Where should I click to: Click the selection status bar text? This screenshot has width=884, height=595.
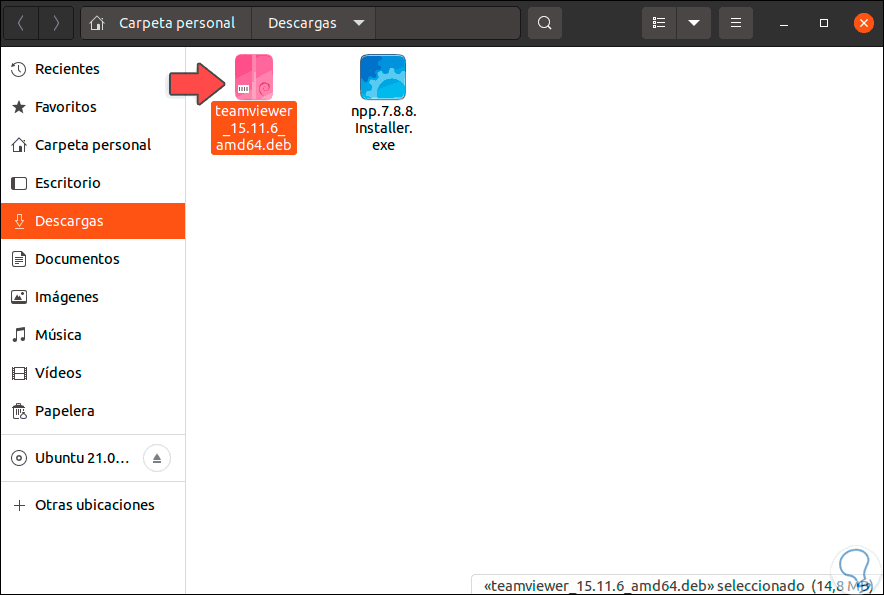pos(678,585)
